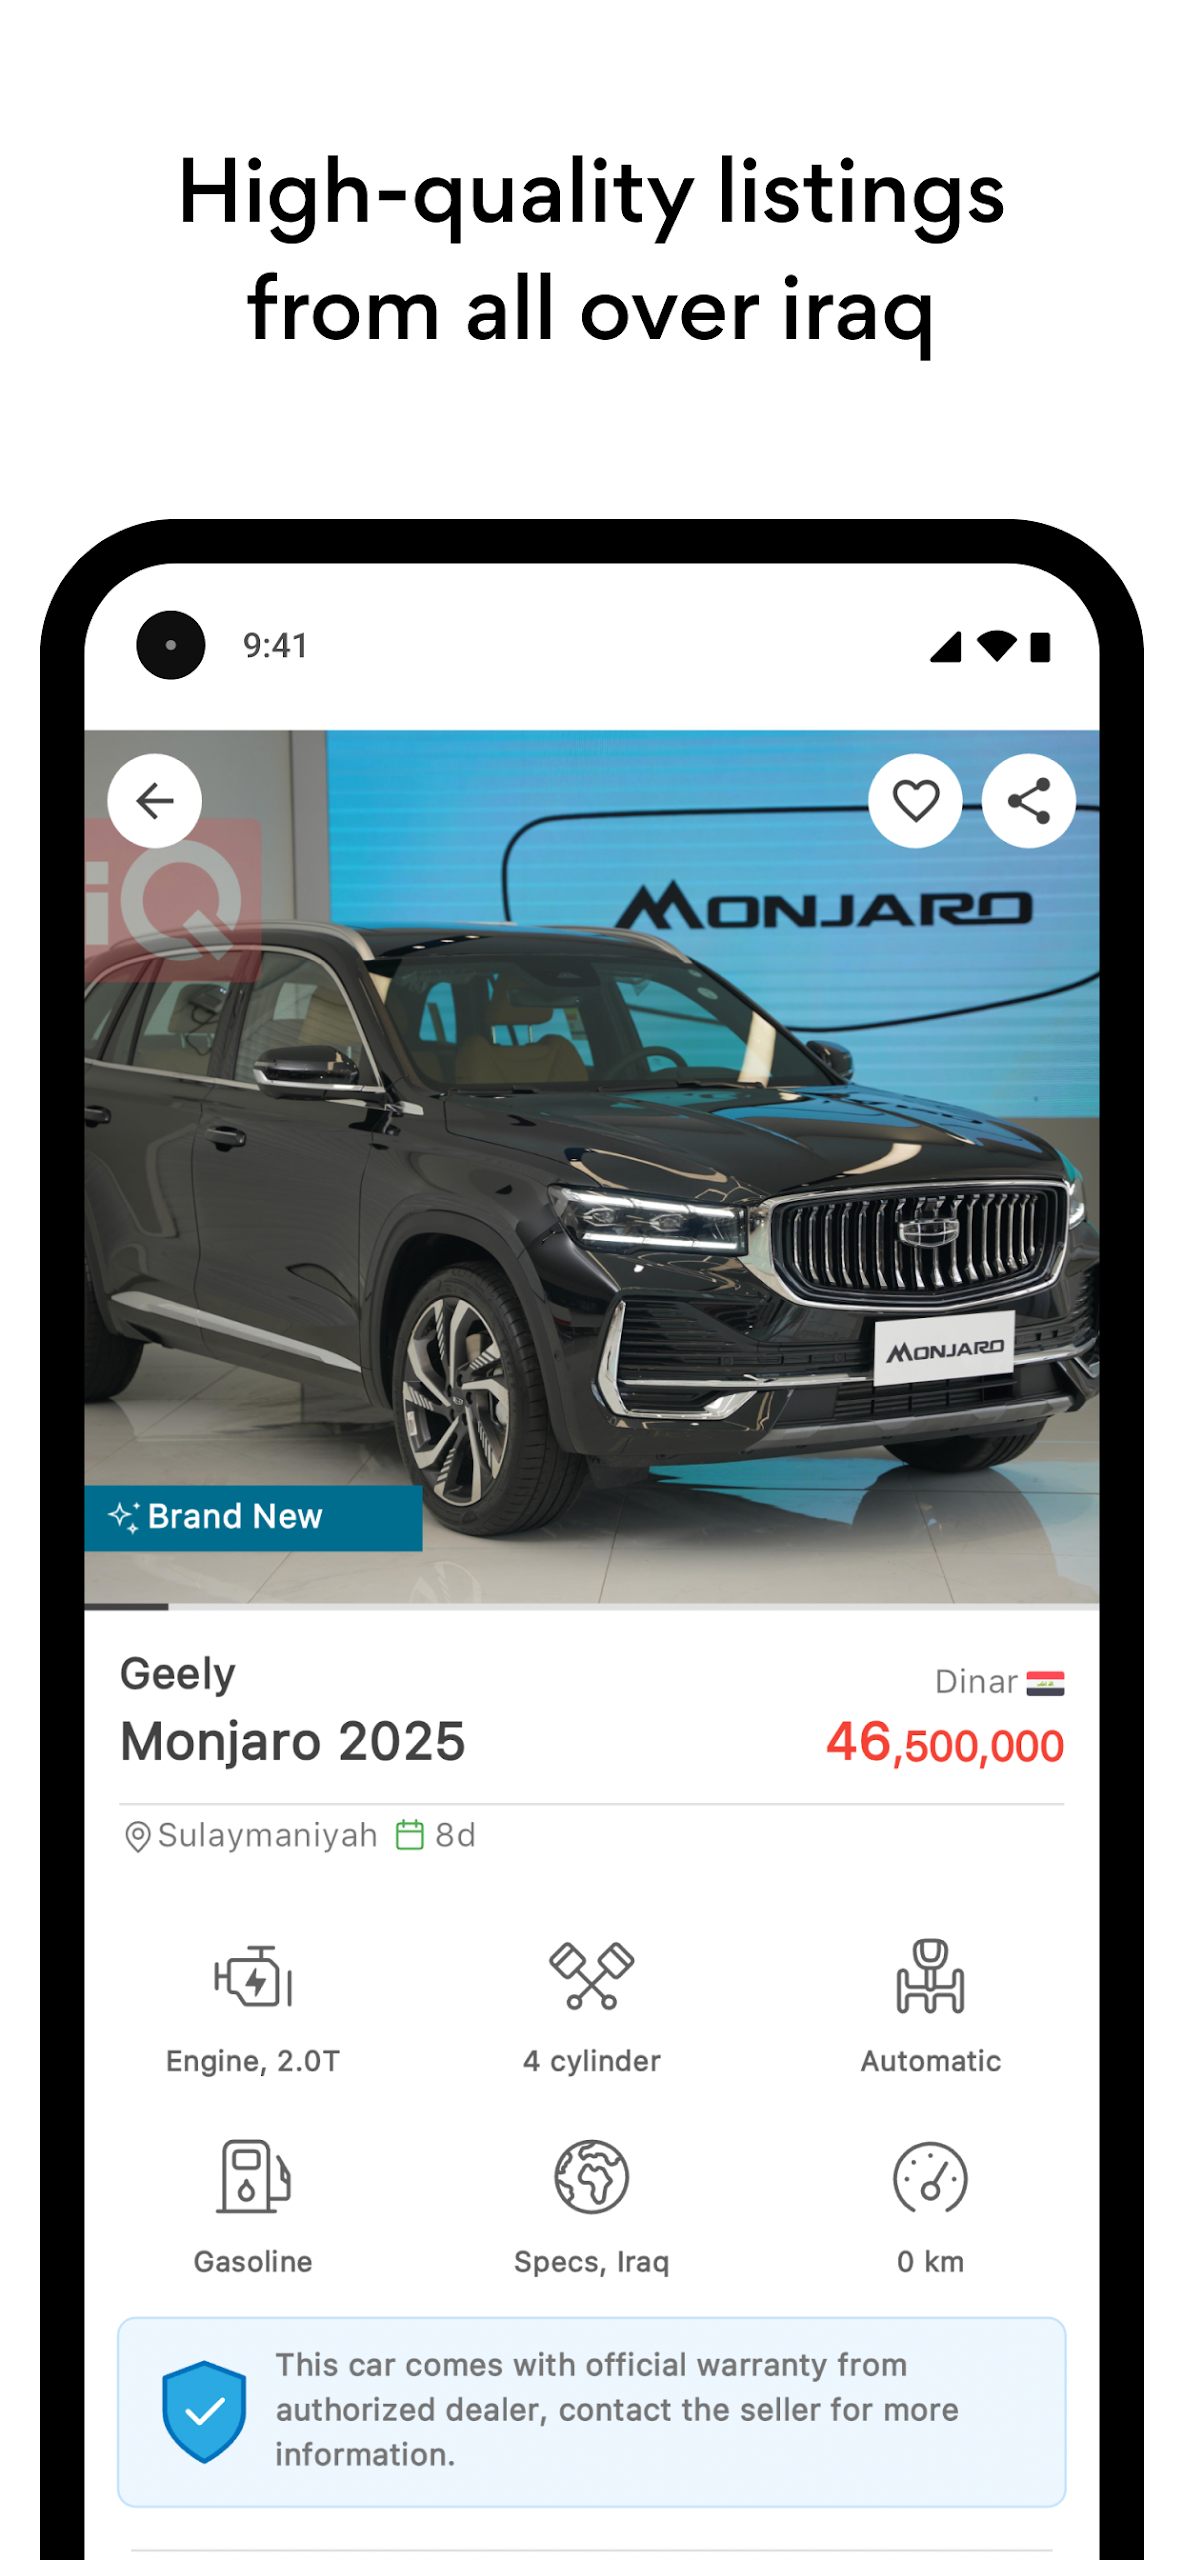Click the Geely brand name

(x=178, y=1674)
